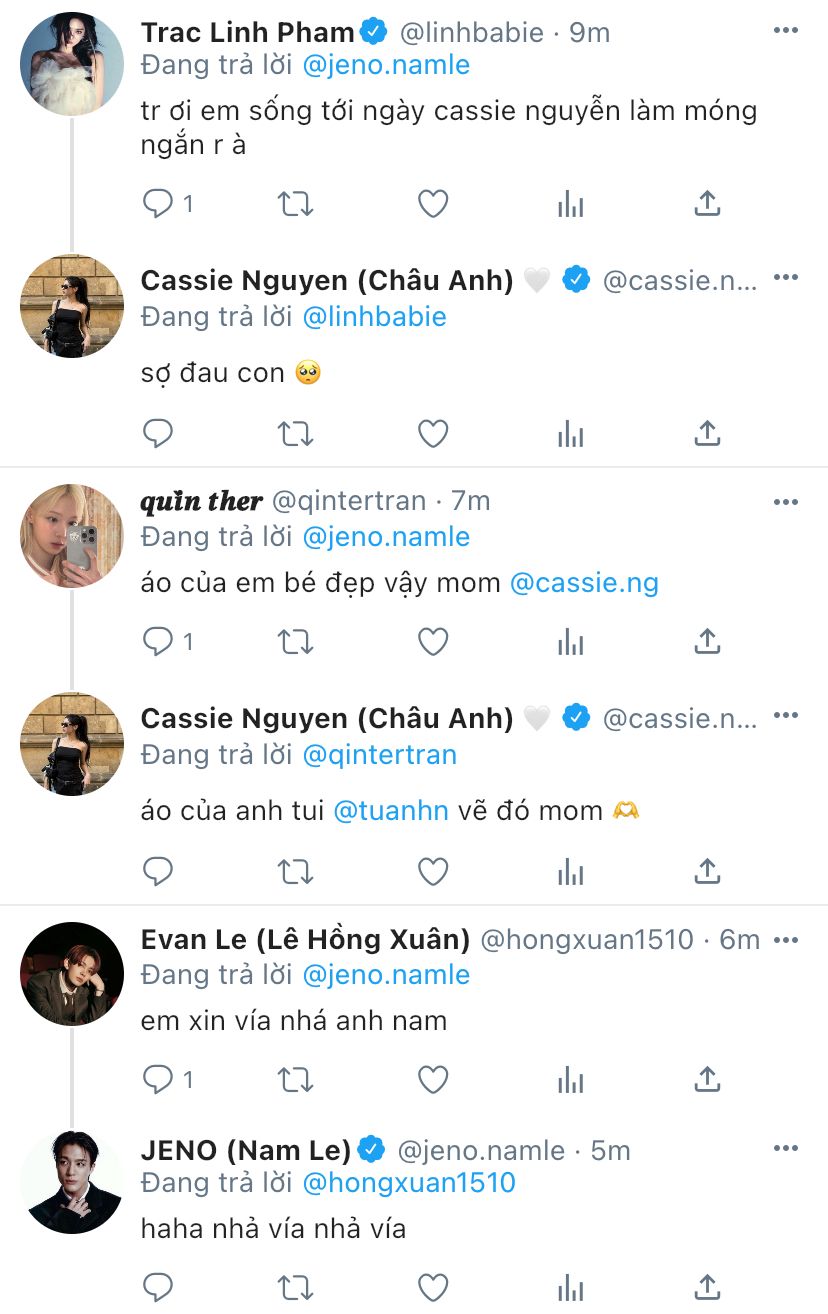This screenshot has height=1314, width=828.
Task: Open Evan Le's profile avatar
Action: pyautogui.click(x=72, y=974)
